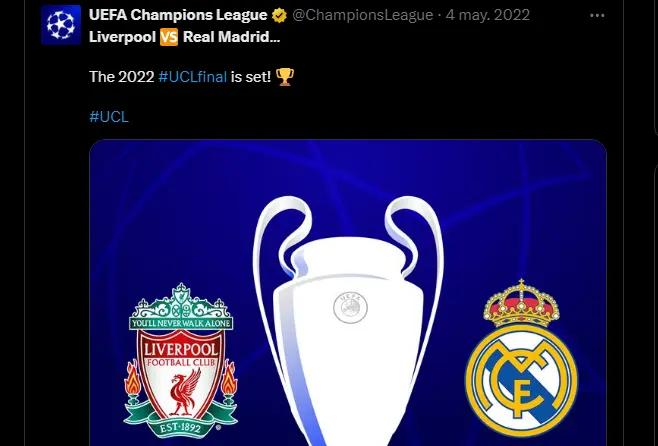658x446 pixels.
Task: Click the 'You'll Never Walk Alone' crest banner
Action: (181, 323)
